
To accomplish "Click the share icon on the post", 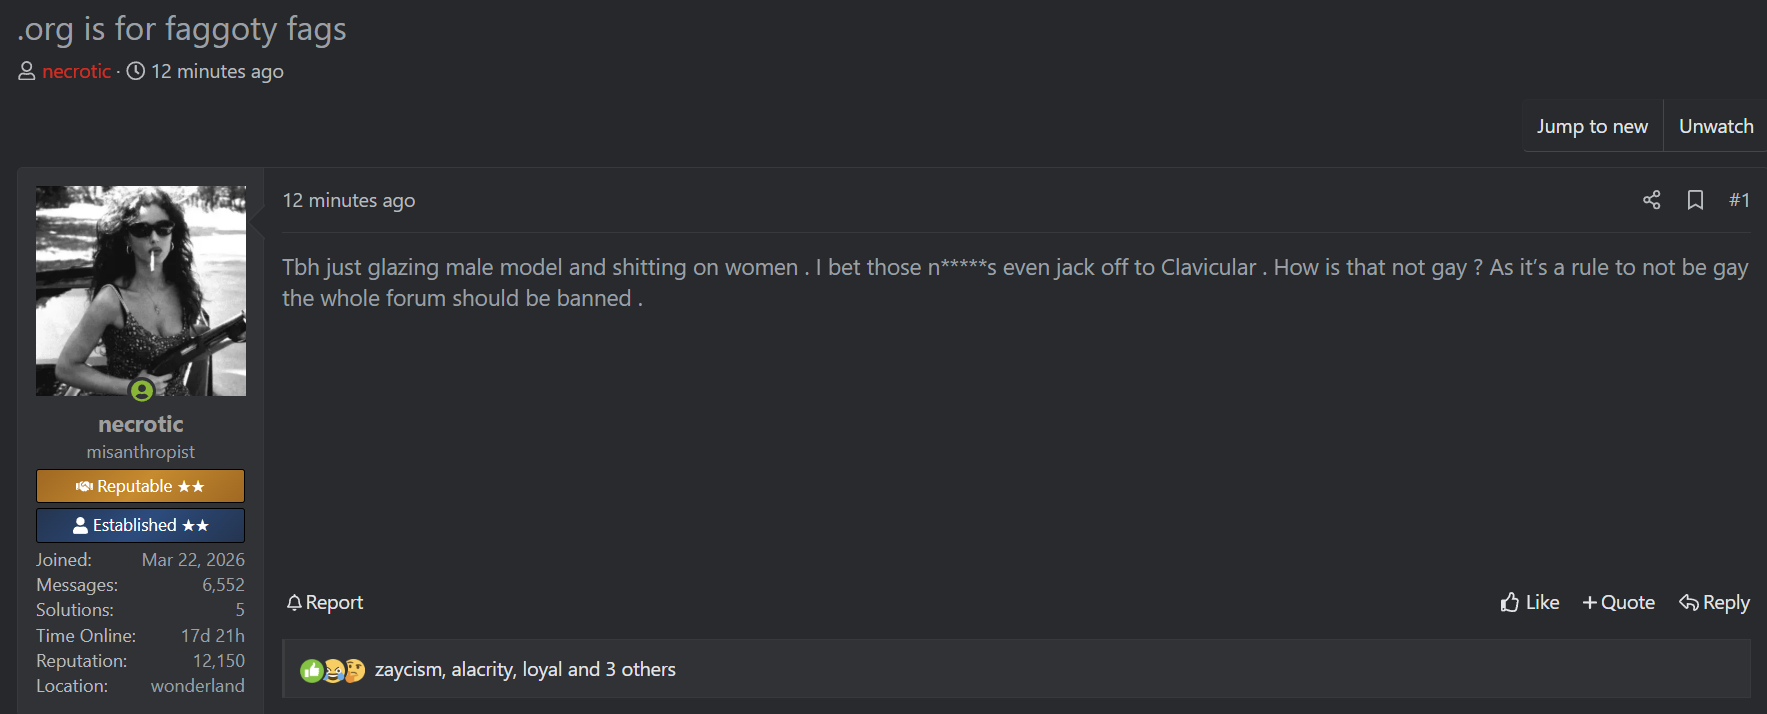I will point(1651,200).
